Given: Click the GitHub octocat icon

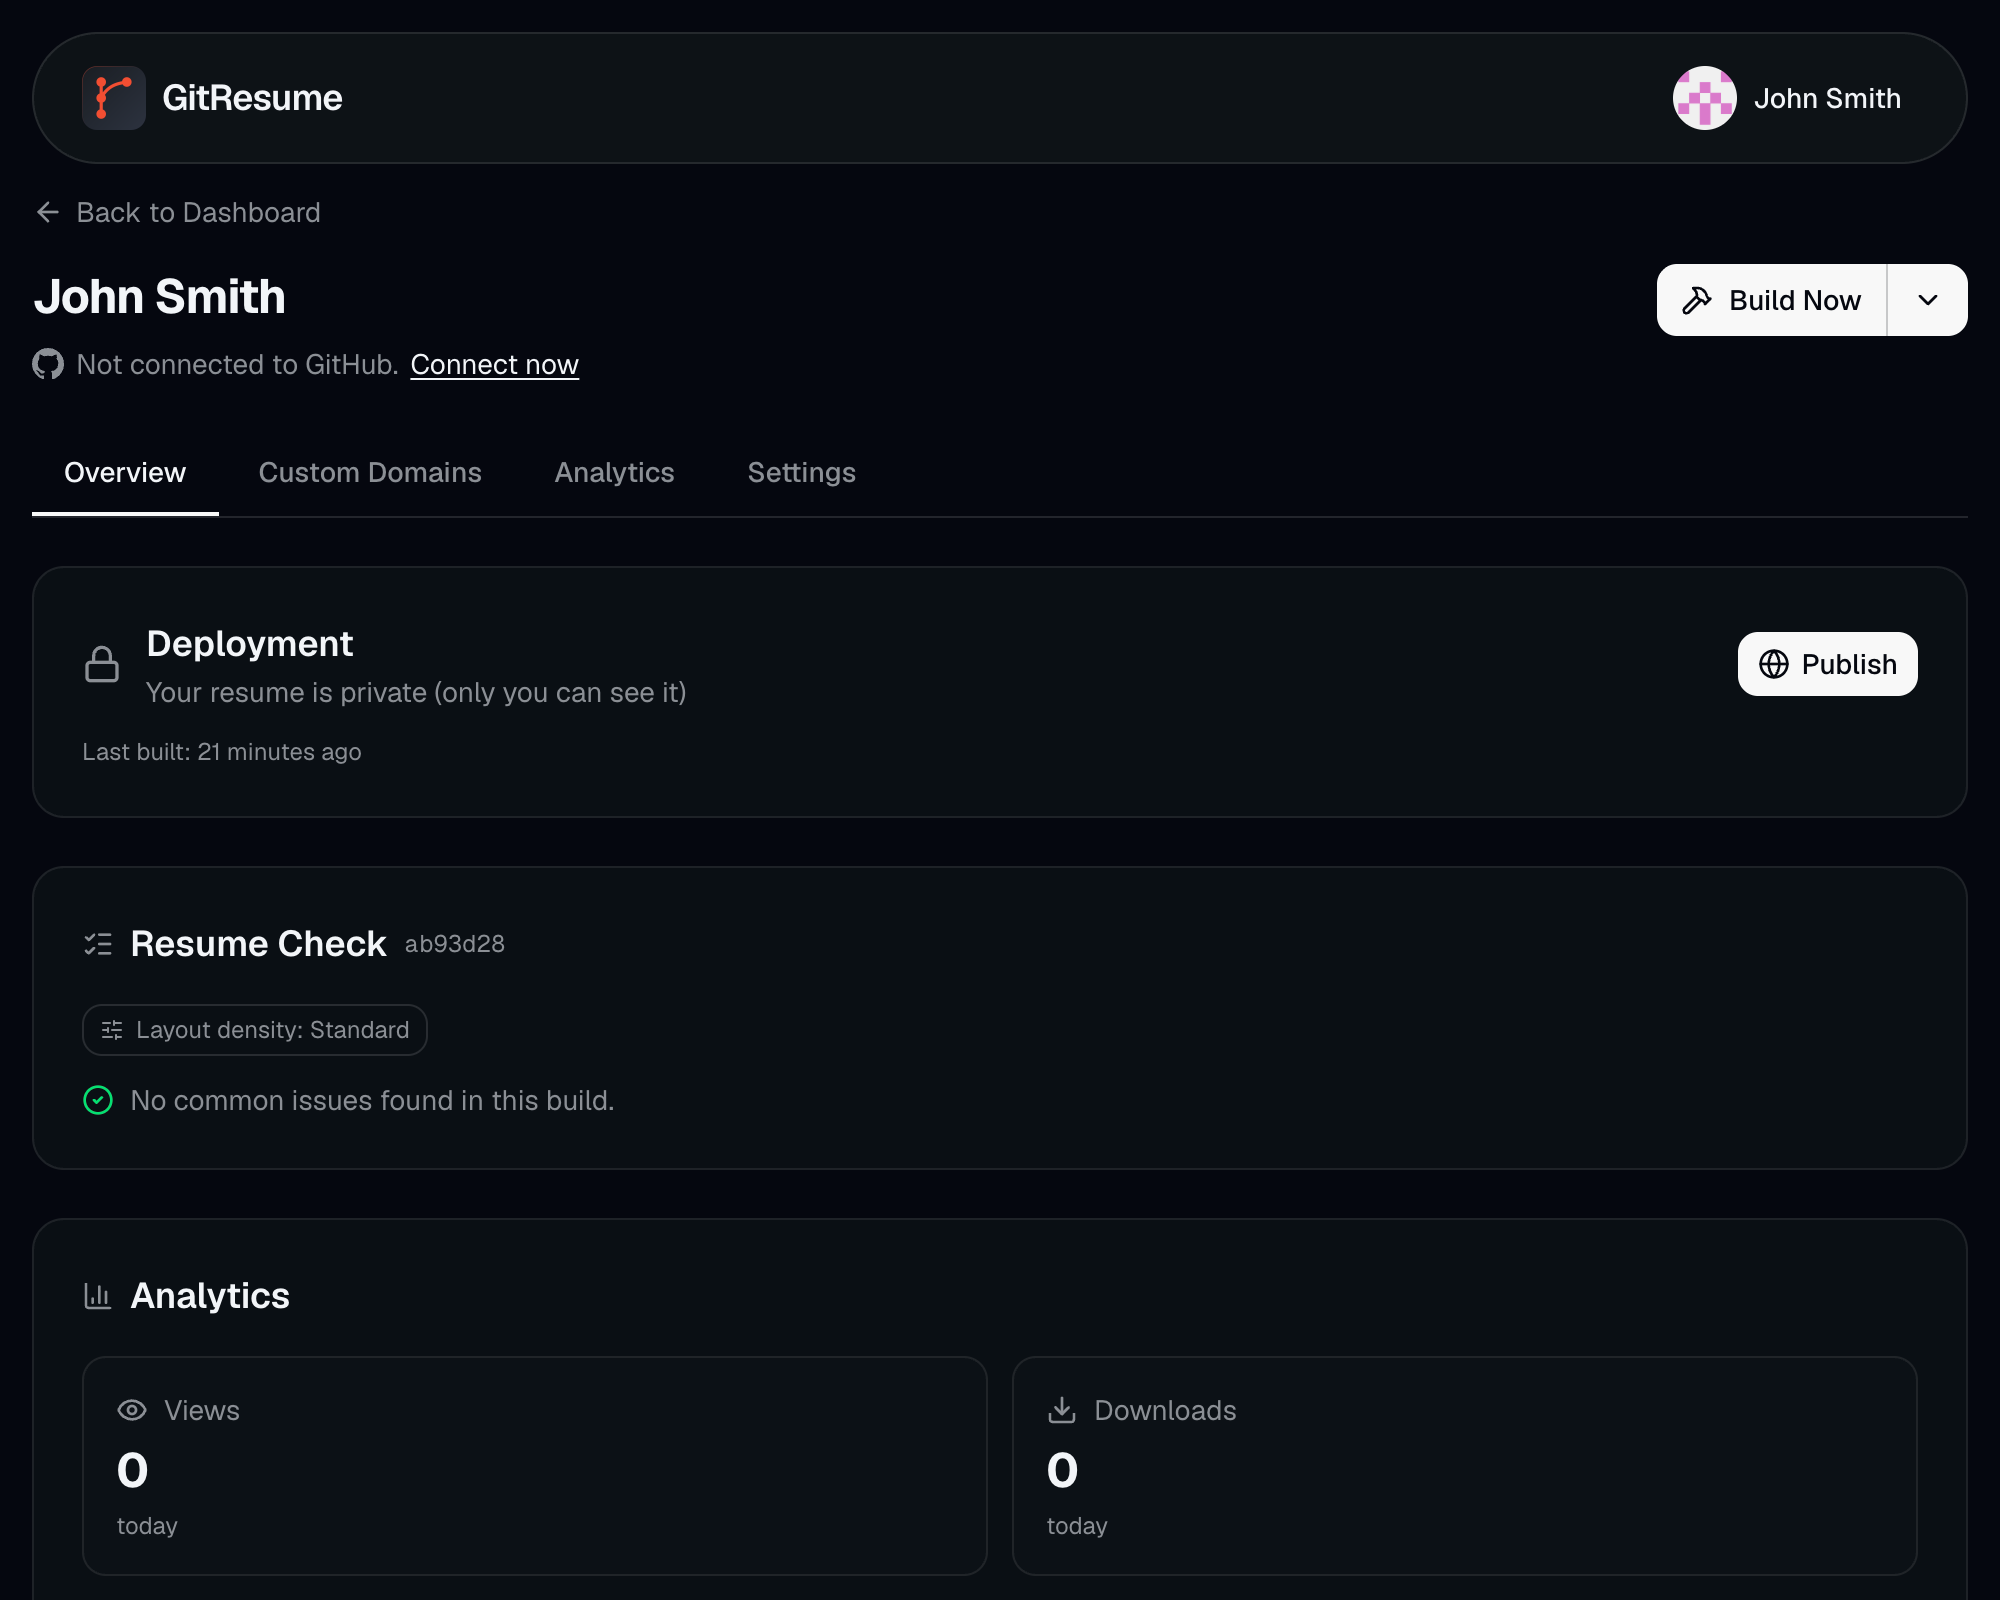Looking at the screenshot, I should pos(48,364).
